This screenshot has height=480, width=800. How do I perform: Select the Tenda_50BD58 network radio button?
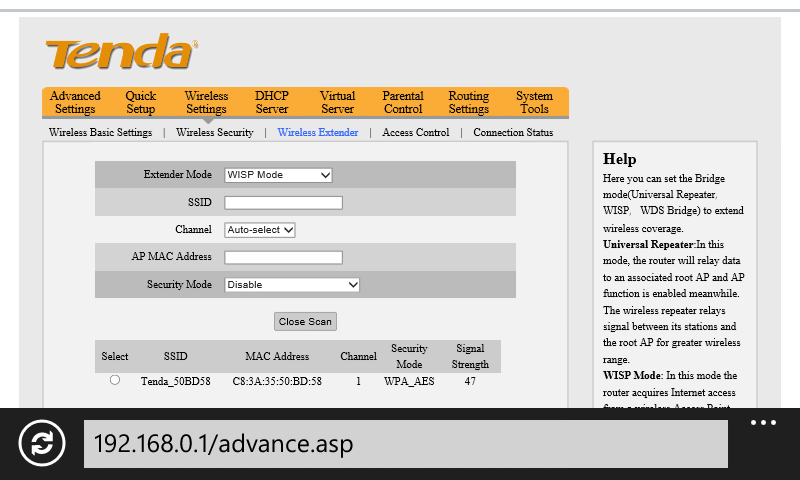point(115,380)
